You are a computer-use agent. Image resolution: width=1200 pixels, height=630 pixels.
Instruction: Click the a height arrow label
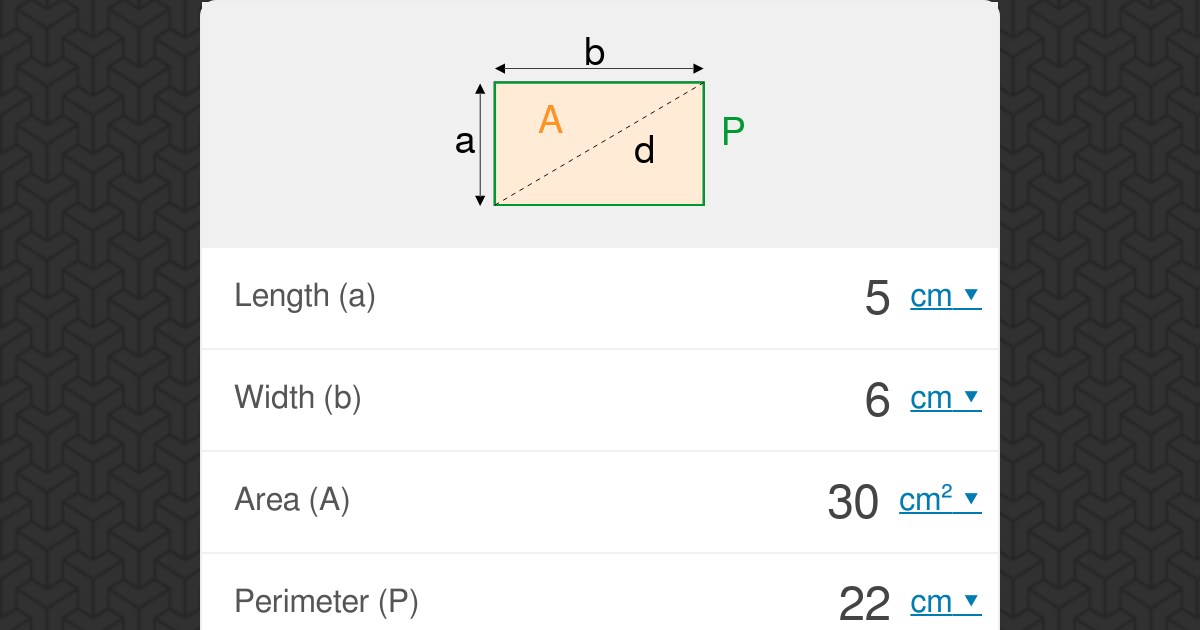click(465, 143)
